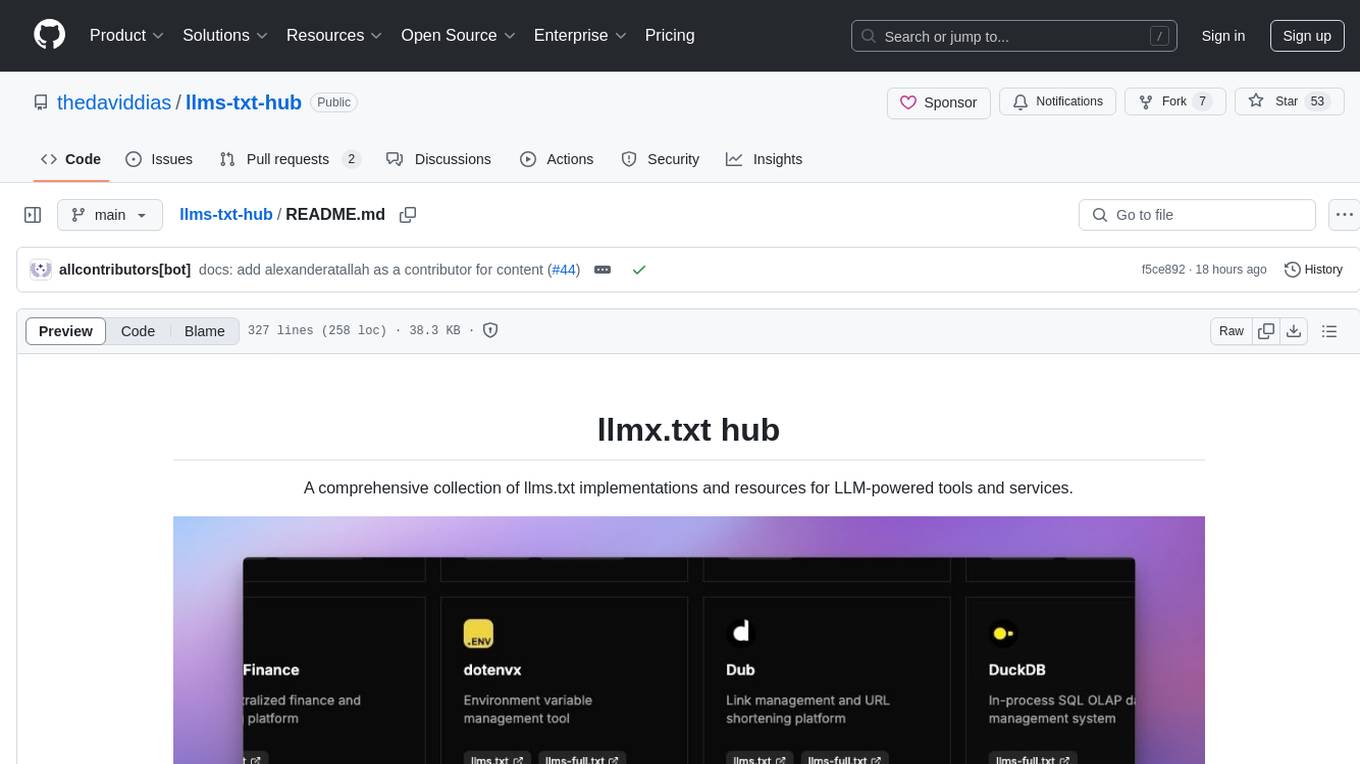The width and height of the screenshot is (1360, 764).
Task: View commit check status checkmark
Action: click(639, 270)
